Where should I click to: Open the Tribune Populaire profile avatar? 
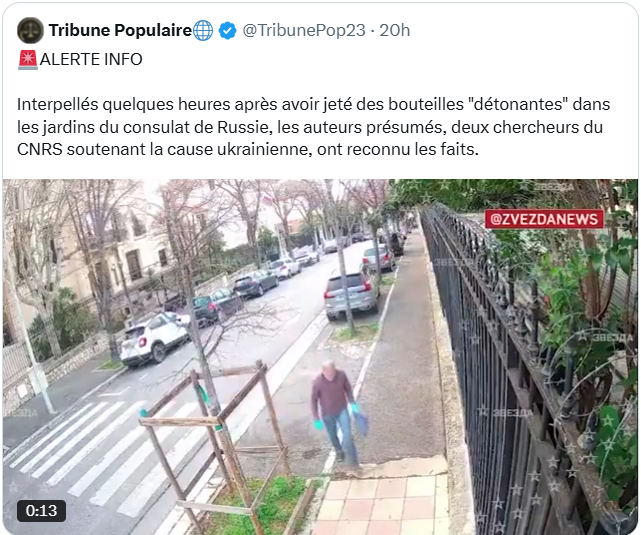click(30, 30)
